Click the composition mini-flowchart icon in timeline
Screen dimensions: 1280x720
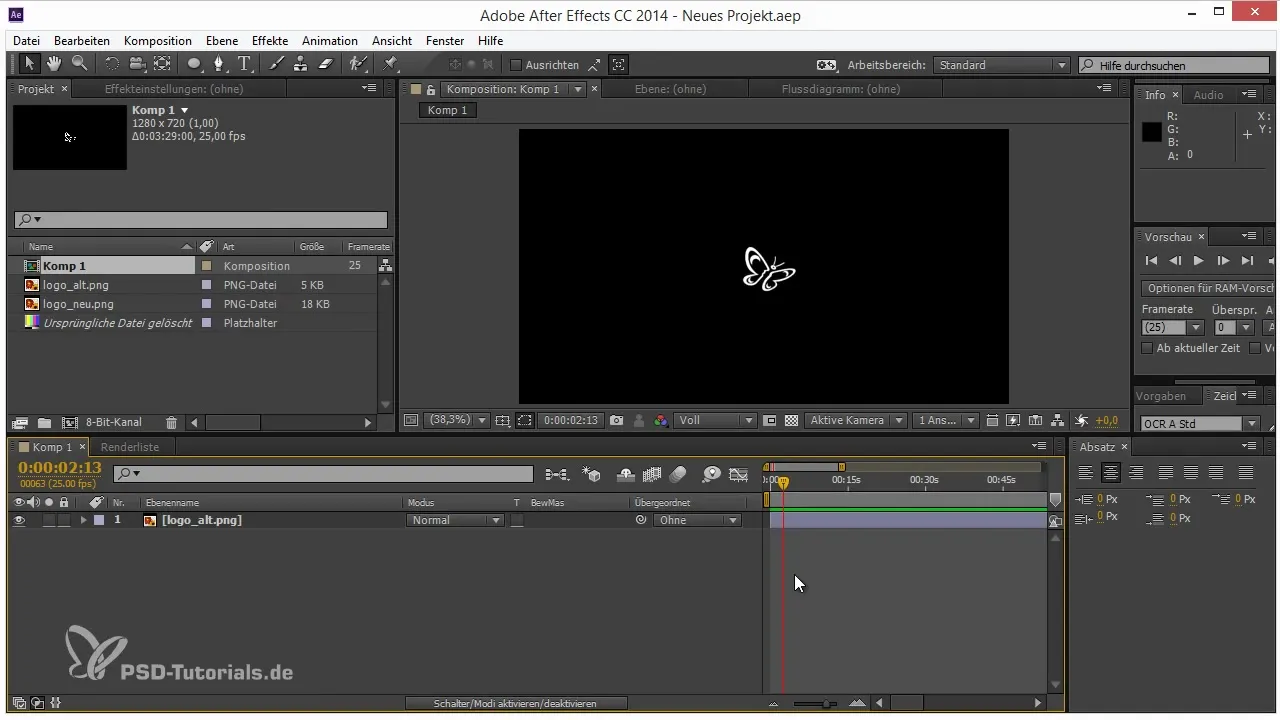pyautogui.click(x=556, y=474)
